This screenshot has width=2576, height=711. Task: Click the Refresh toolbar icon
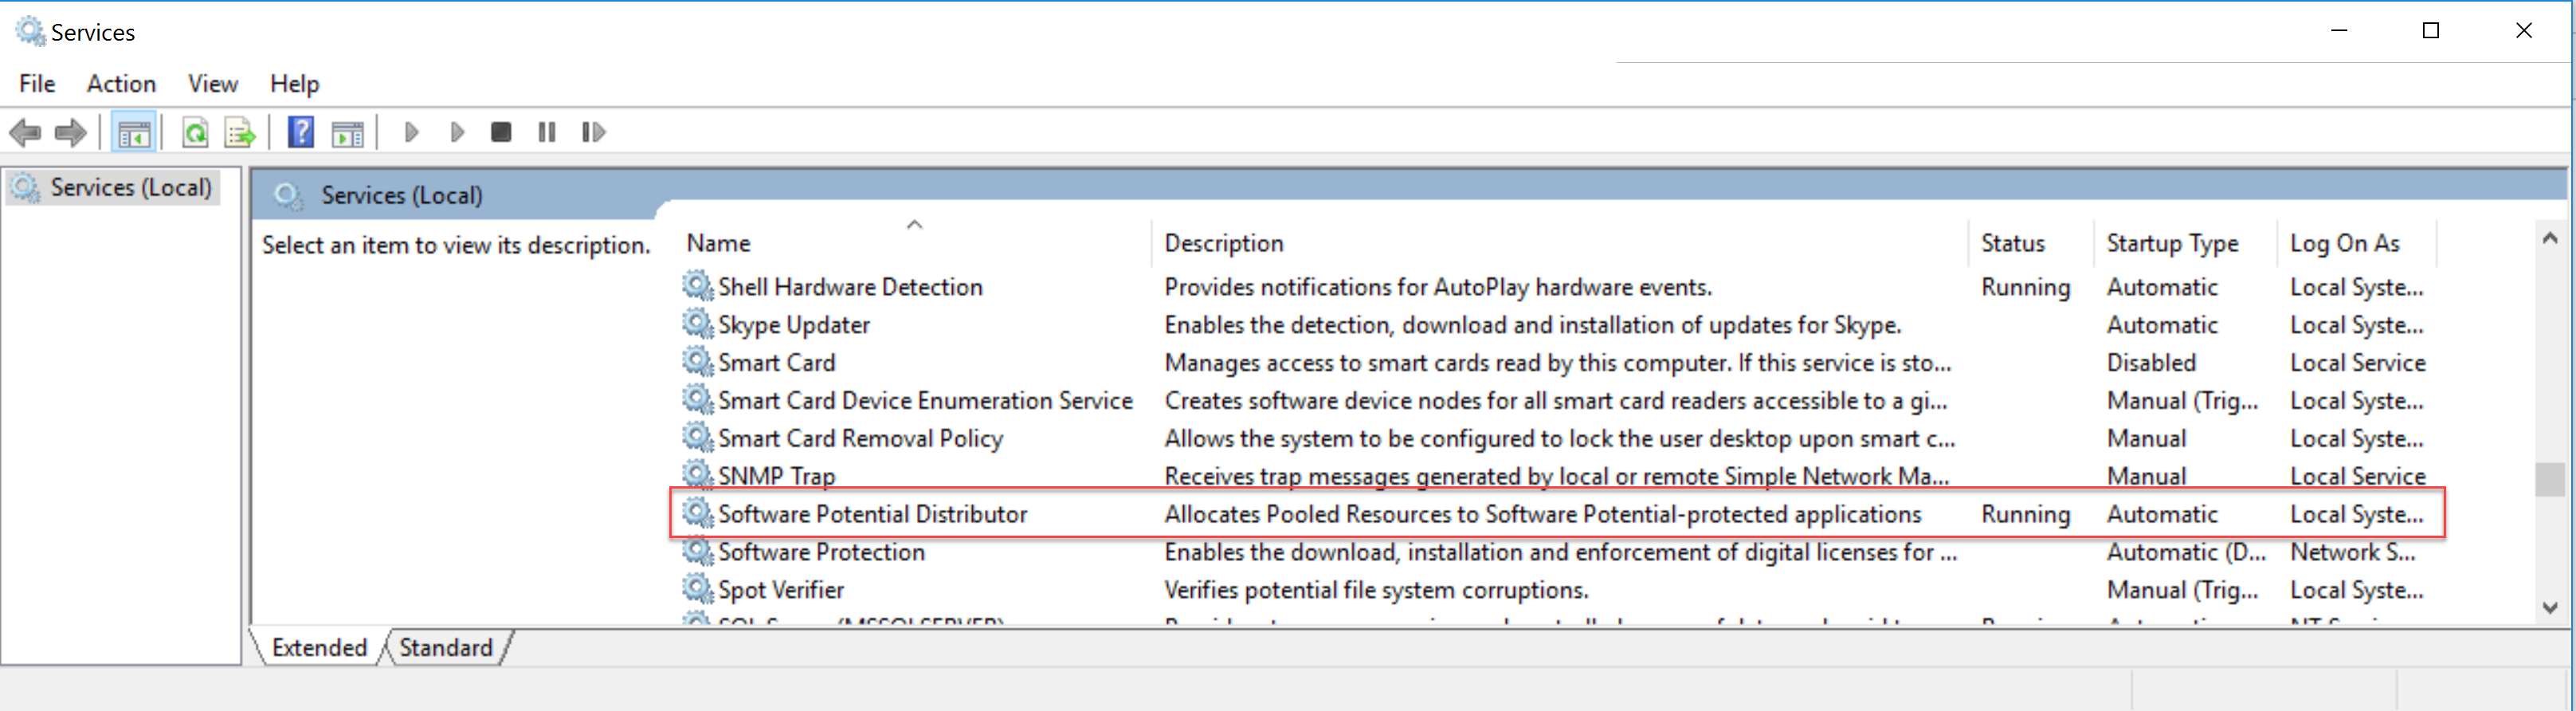pos(195,132)
